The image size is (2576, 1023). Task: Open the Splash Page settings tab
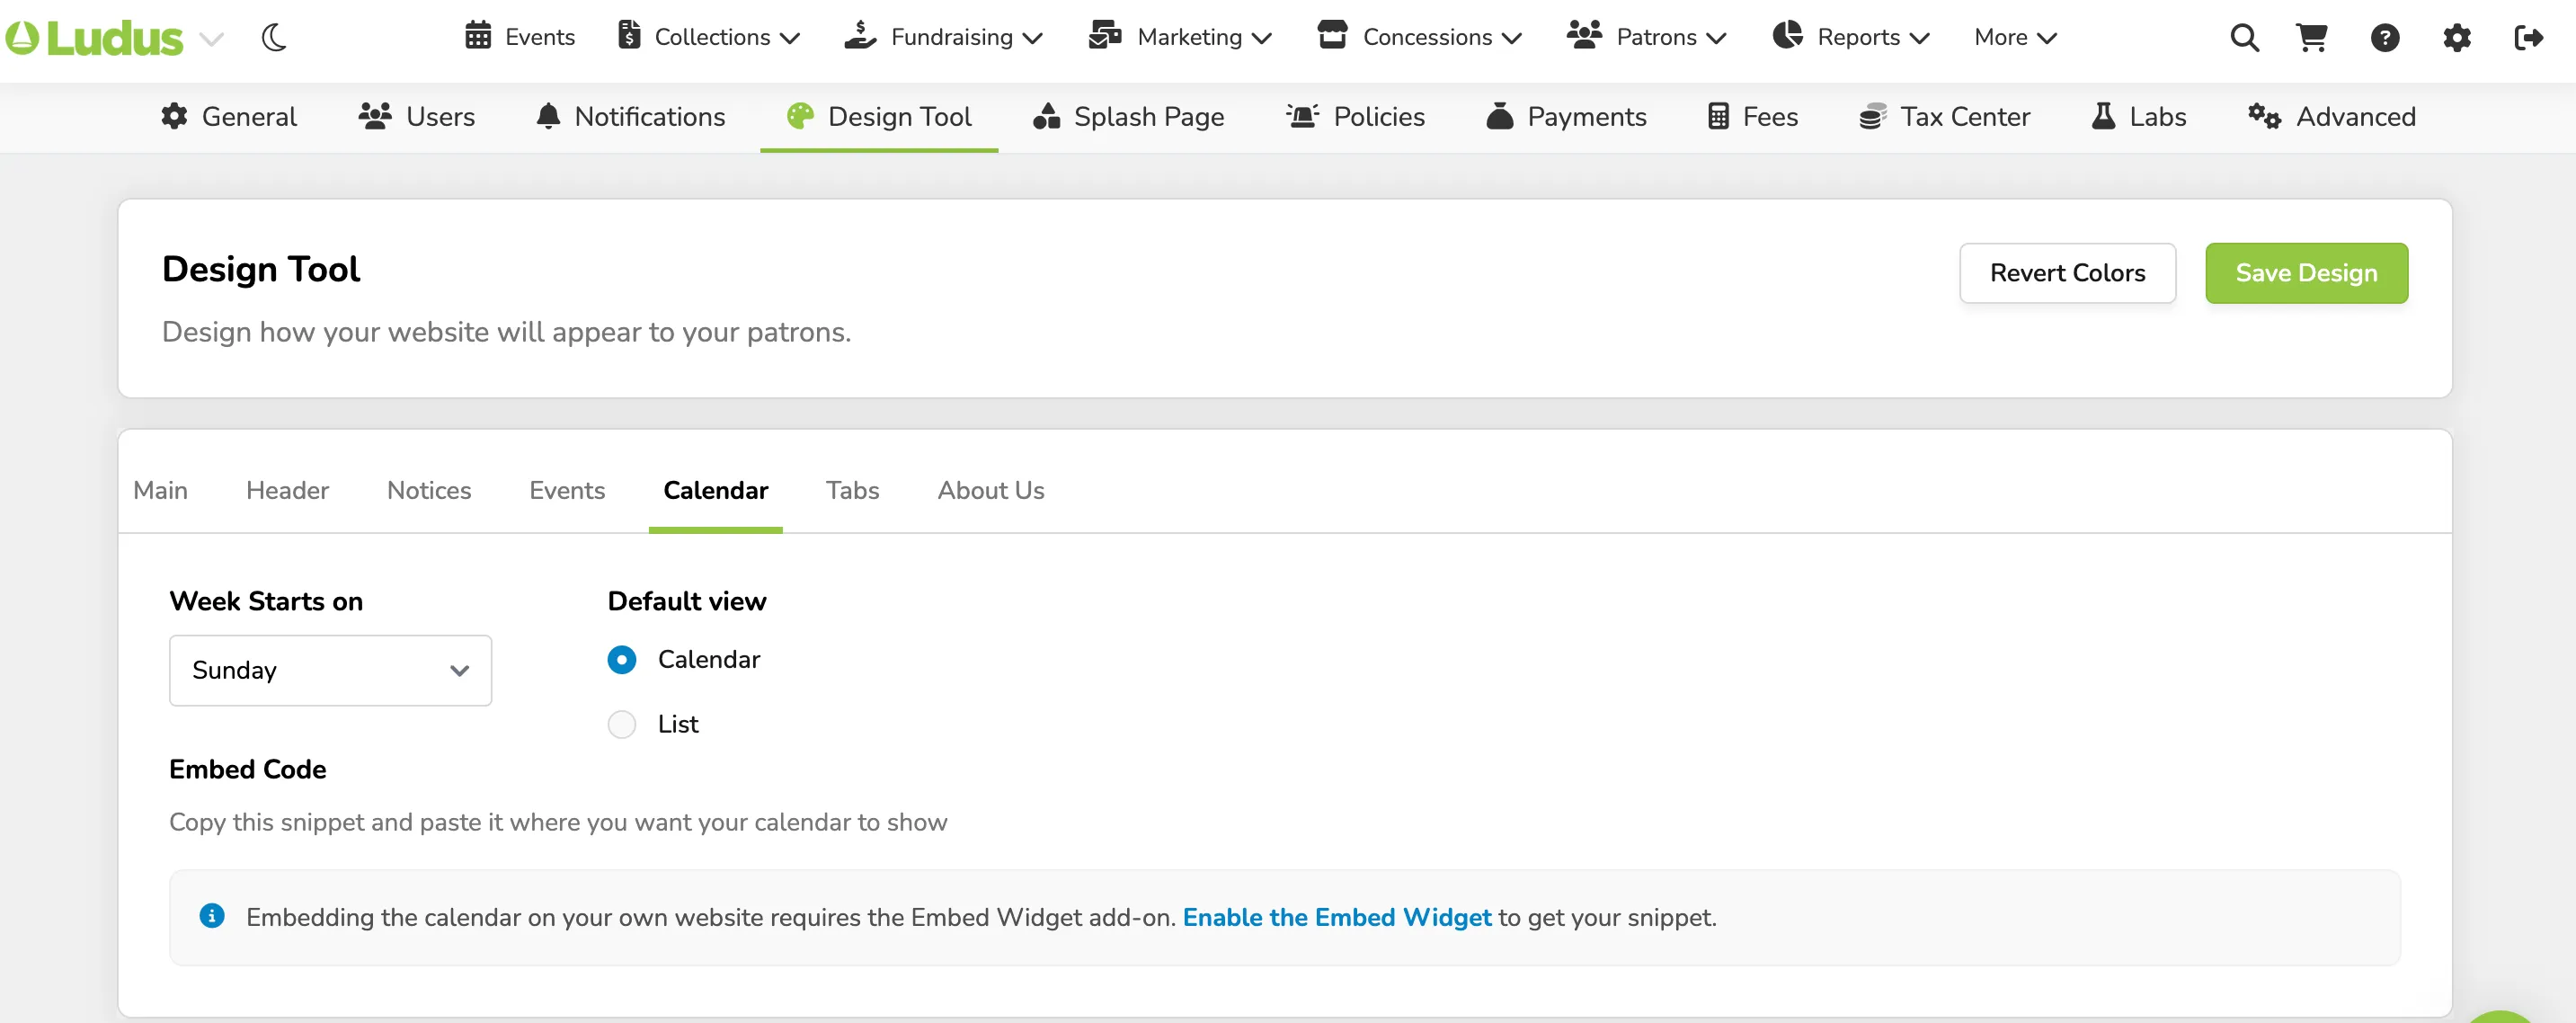[x=1128, y=117]
